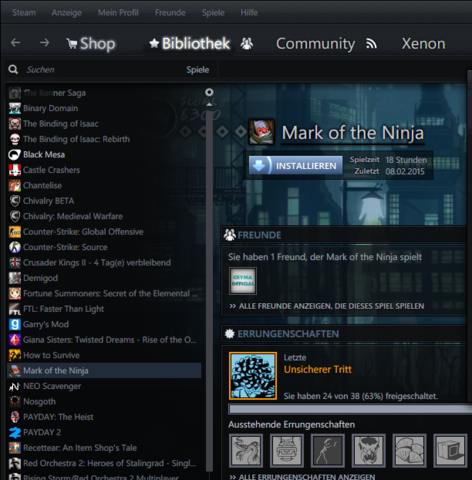Open the Xenon profile tab

(423, 44)
